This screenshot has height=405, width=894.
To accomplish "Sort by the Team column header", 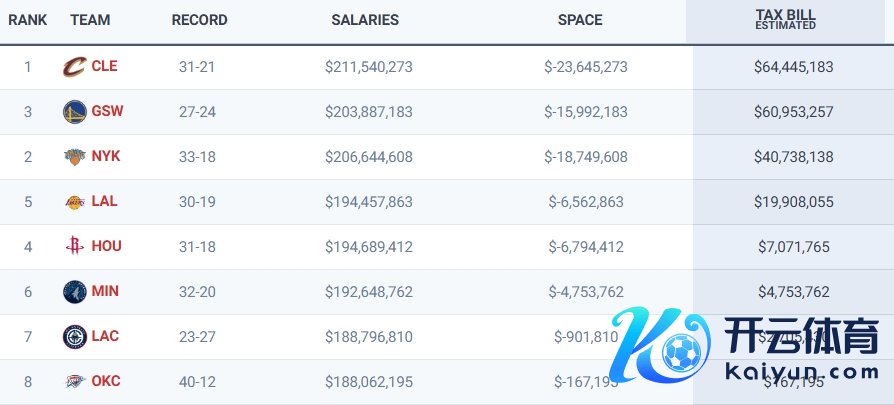I will [90, 20].
